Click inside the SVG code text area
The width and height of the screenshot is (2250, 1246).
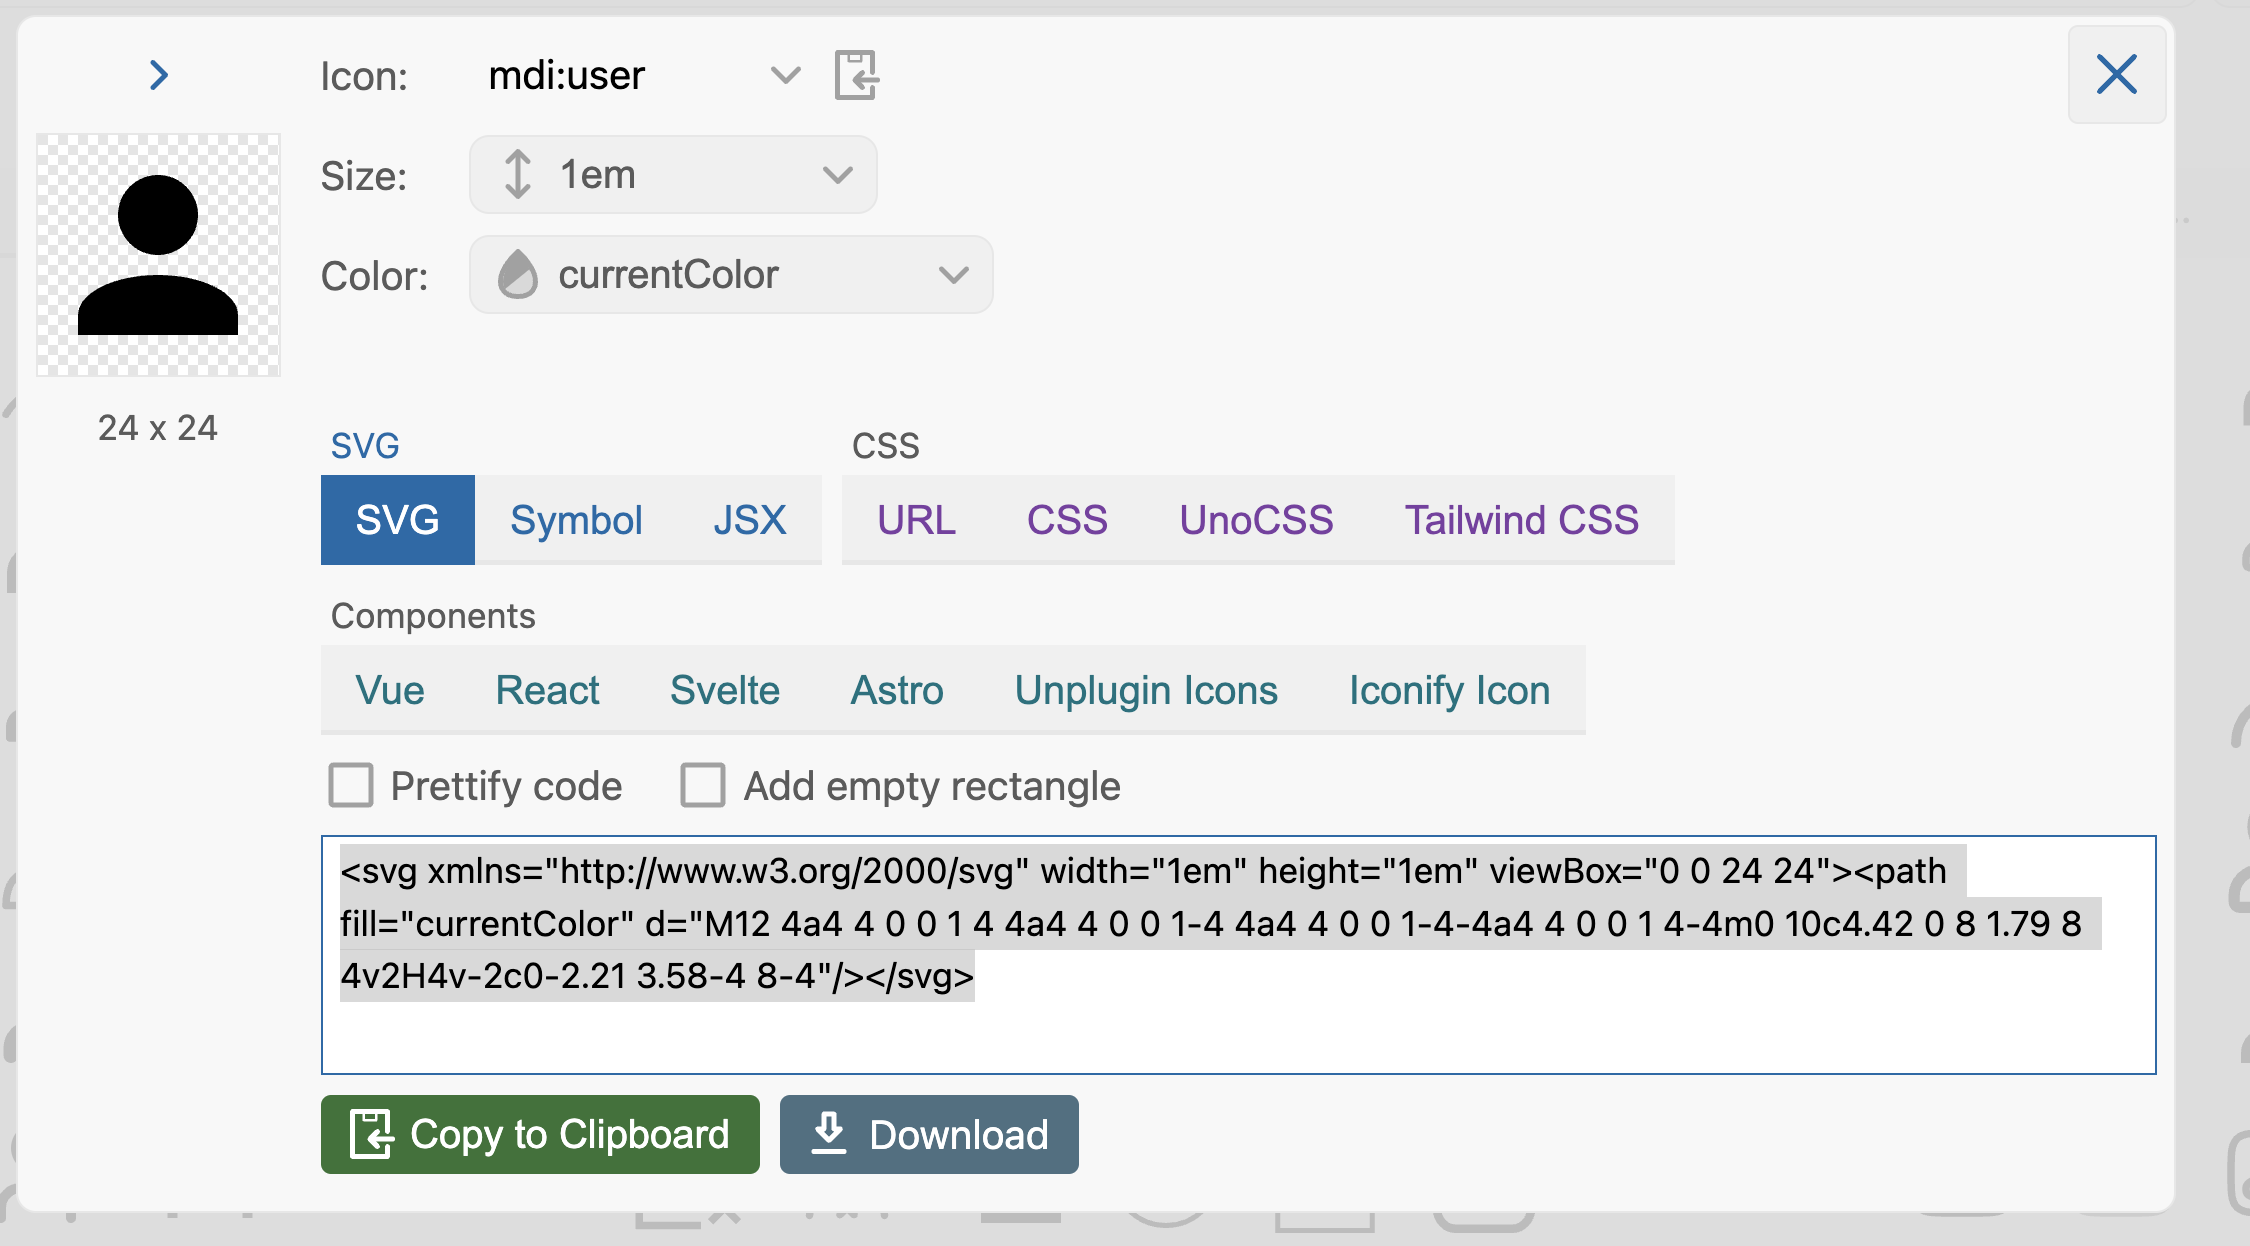point(1238,1030)
